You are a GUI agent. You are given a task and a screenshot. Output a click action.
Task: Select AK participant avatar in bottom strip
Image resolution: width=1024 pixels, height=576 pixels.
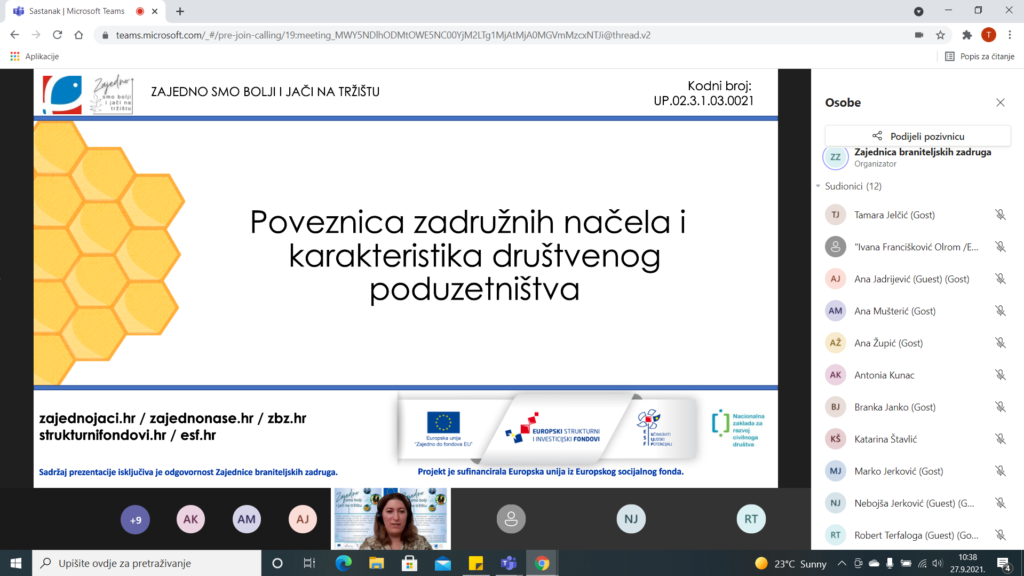click(191, 519)
